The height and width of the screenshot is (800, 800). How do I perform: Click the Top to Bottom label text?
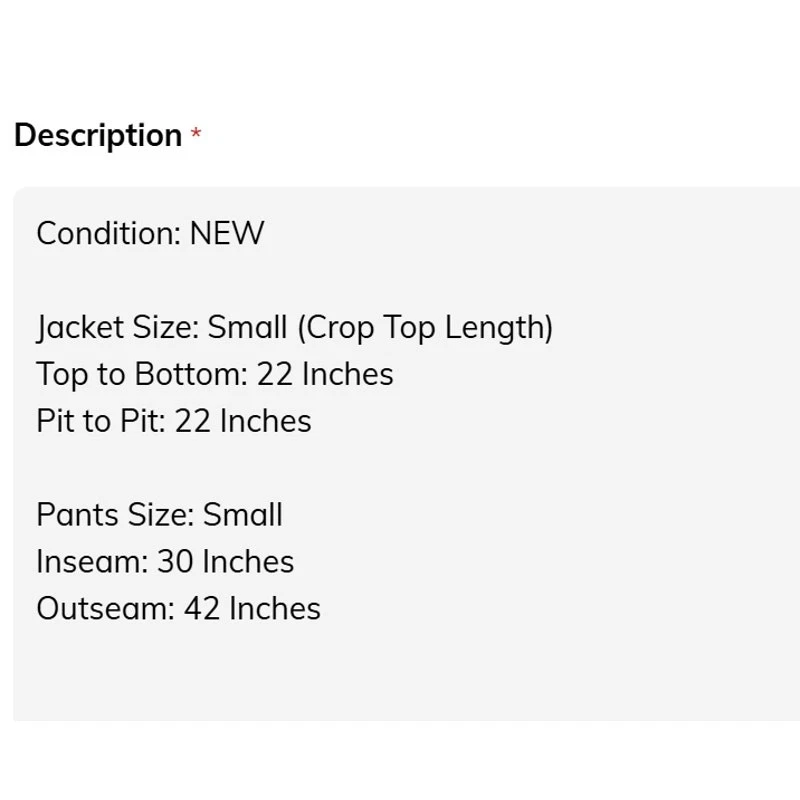(142, 374)
